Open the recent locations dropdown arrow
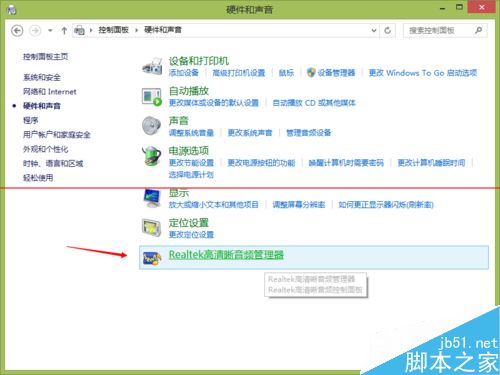This screenshot has height=375, width=500. click(50, 31)
